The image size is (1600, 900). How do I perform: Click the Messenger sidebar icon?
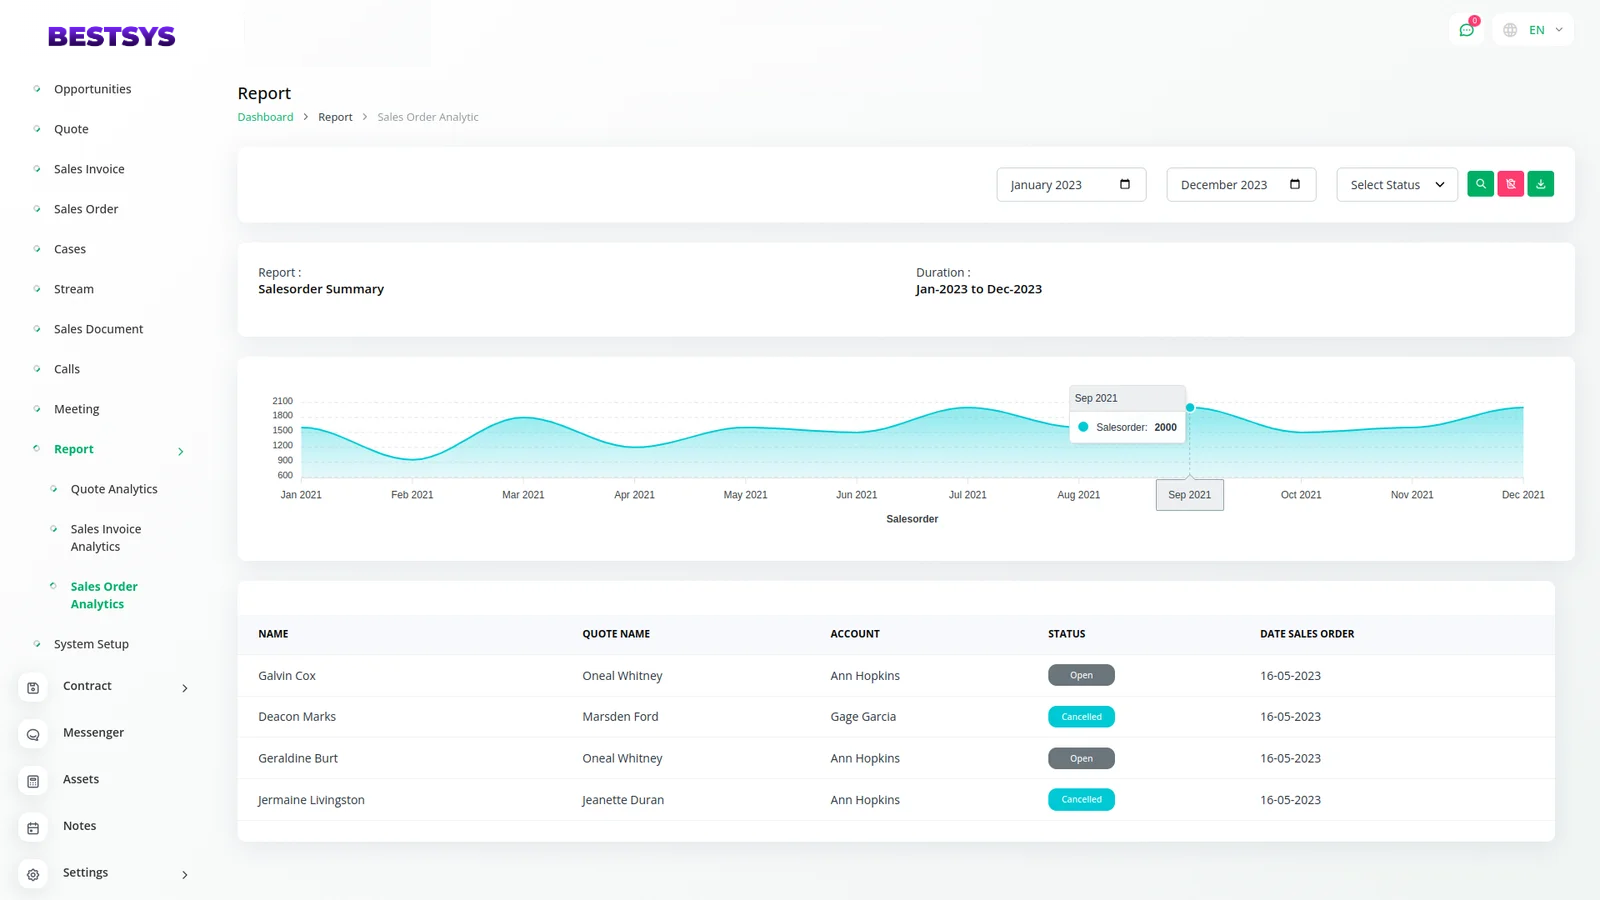[x=33, y=735]
